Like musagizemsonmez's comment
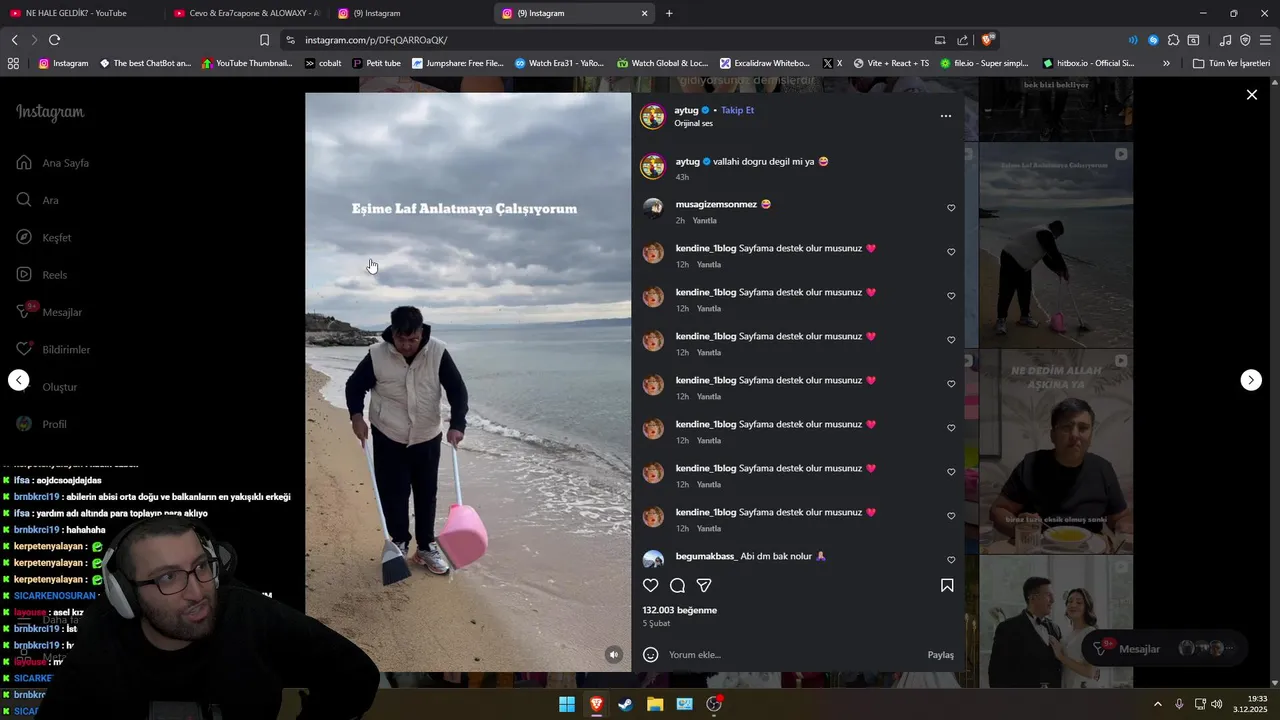 [951, 208]
